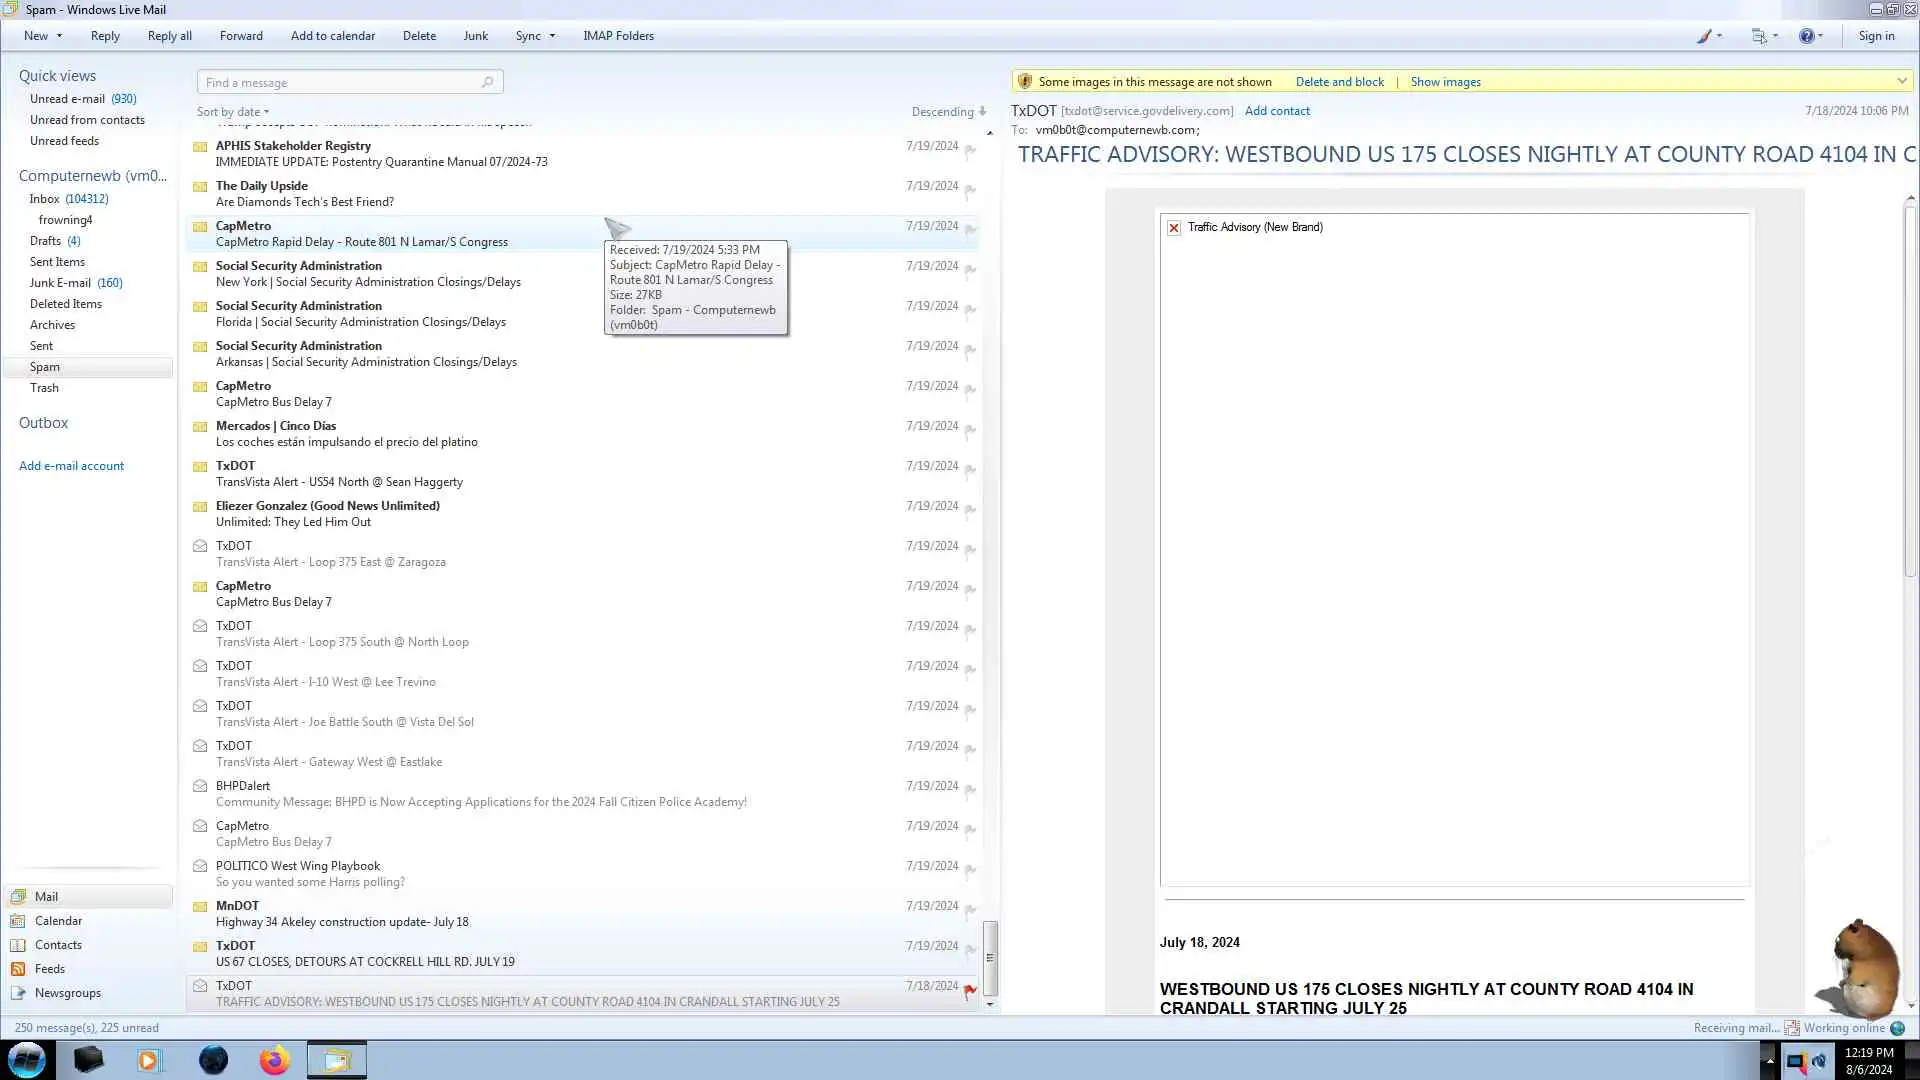Click the IMAP Folders toolbar item

click(618, 36)
